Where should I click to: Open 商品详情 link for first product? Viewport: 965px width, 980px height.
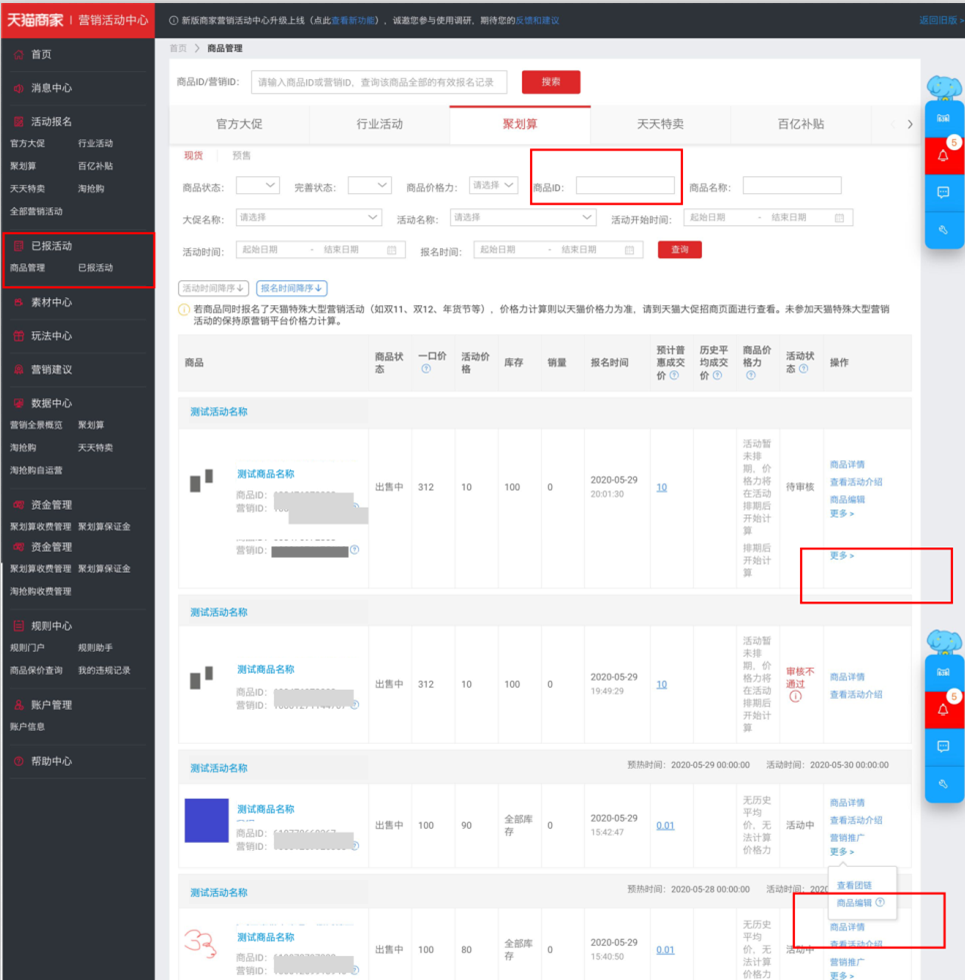tap(847, 464)
